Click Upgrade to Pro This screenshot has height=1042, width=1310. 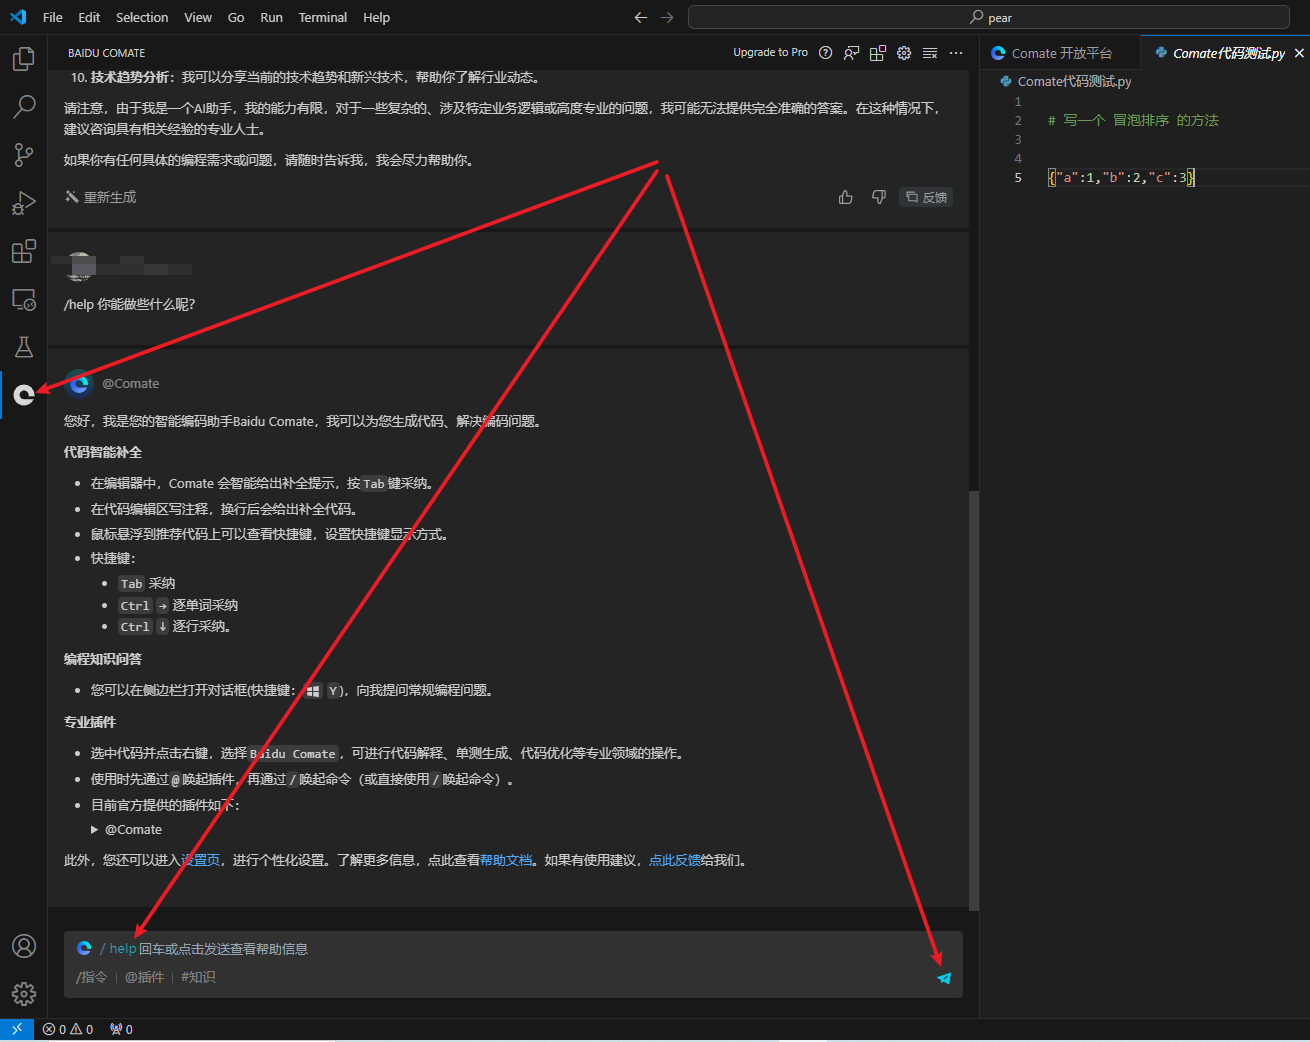pyautogui.click(x=770, y=53)
